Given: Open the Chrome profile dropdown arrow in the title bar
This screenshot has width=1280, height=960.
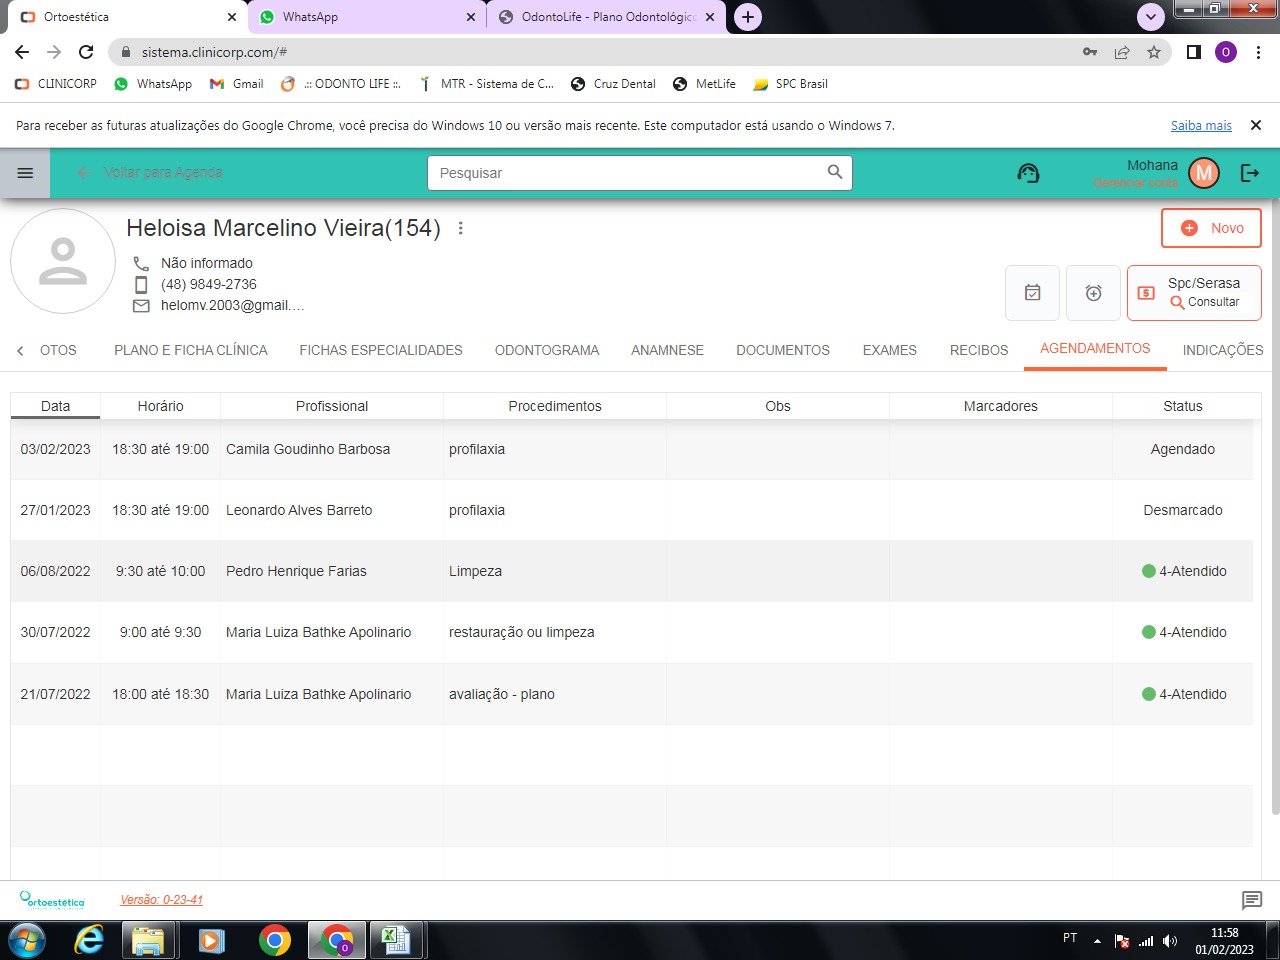Looking at the screenshot, I should (1151, 17).
